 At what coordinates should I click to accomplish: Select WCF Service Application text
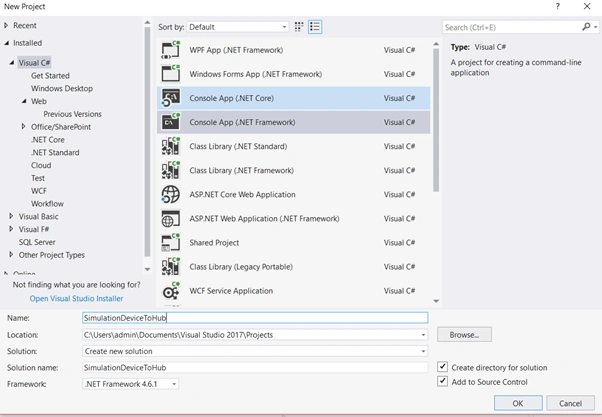coord(231,291)
